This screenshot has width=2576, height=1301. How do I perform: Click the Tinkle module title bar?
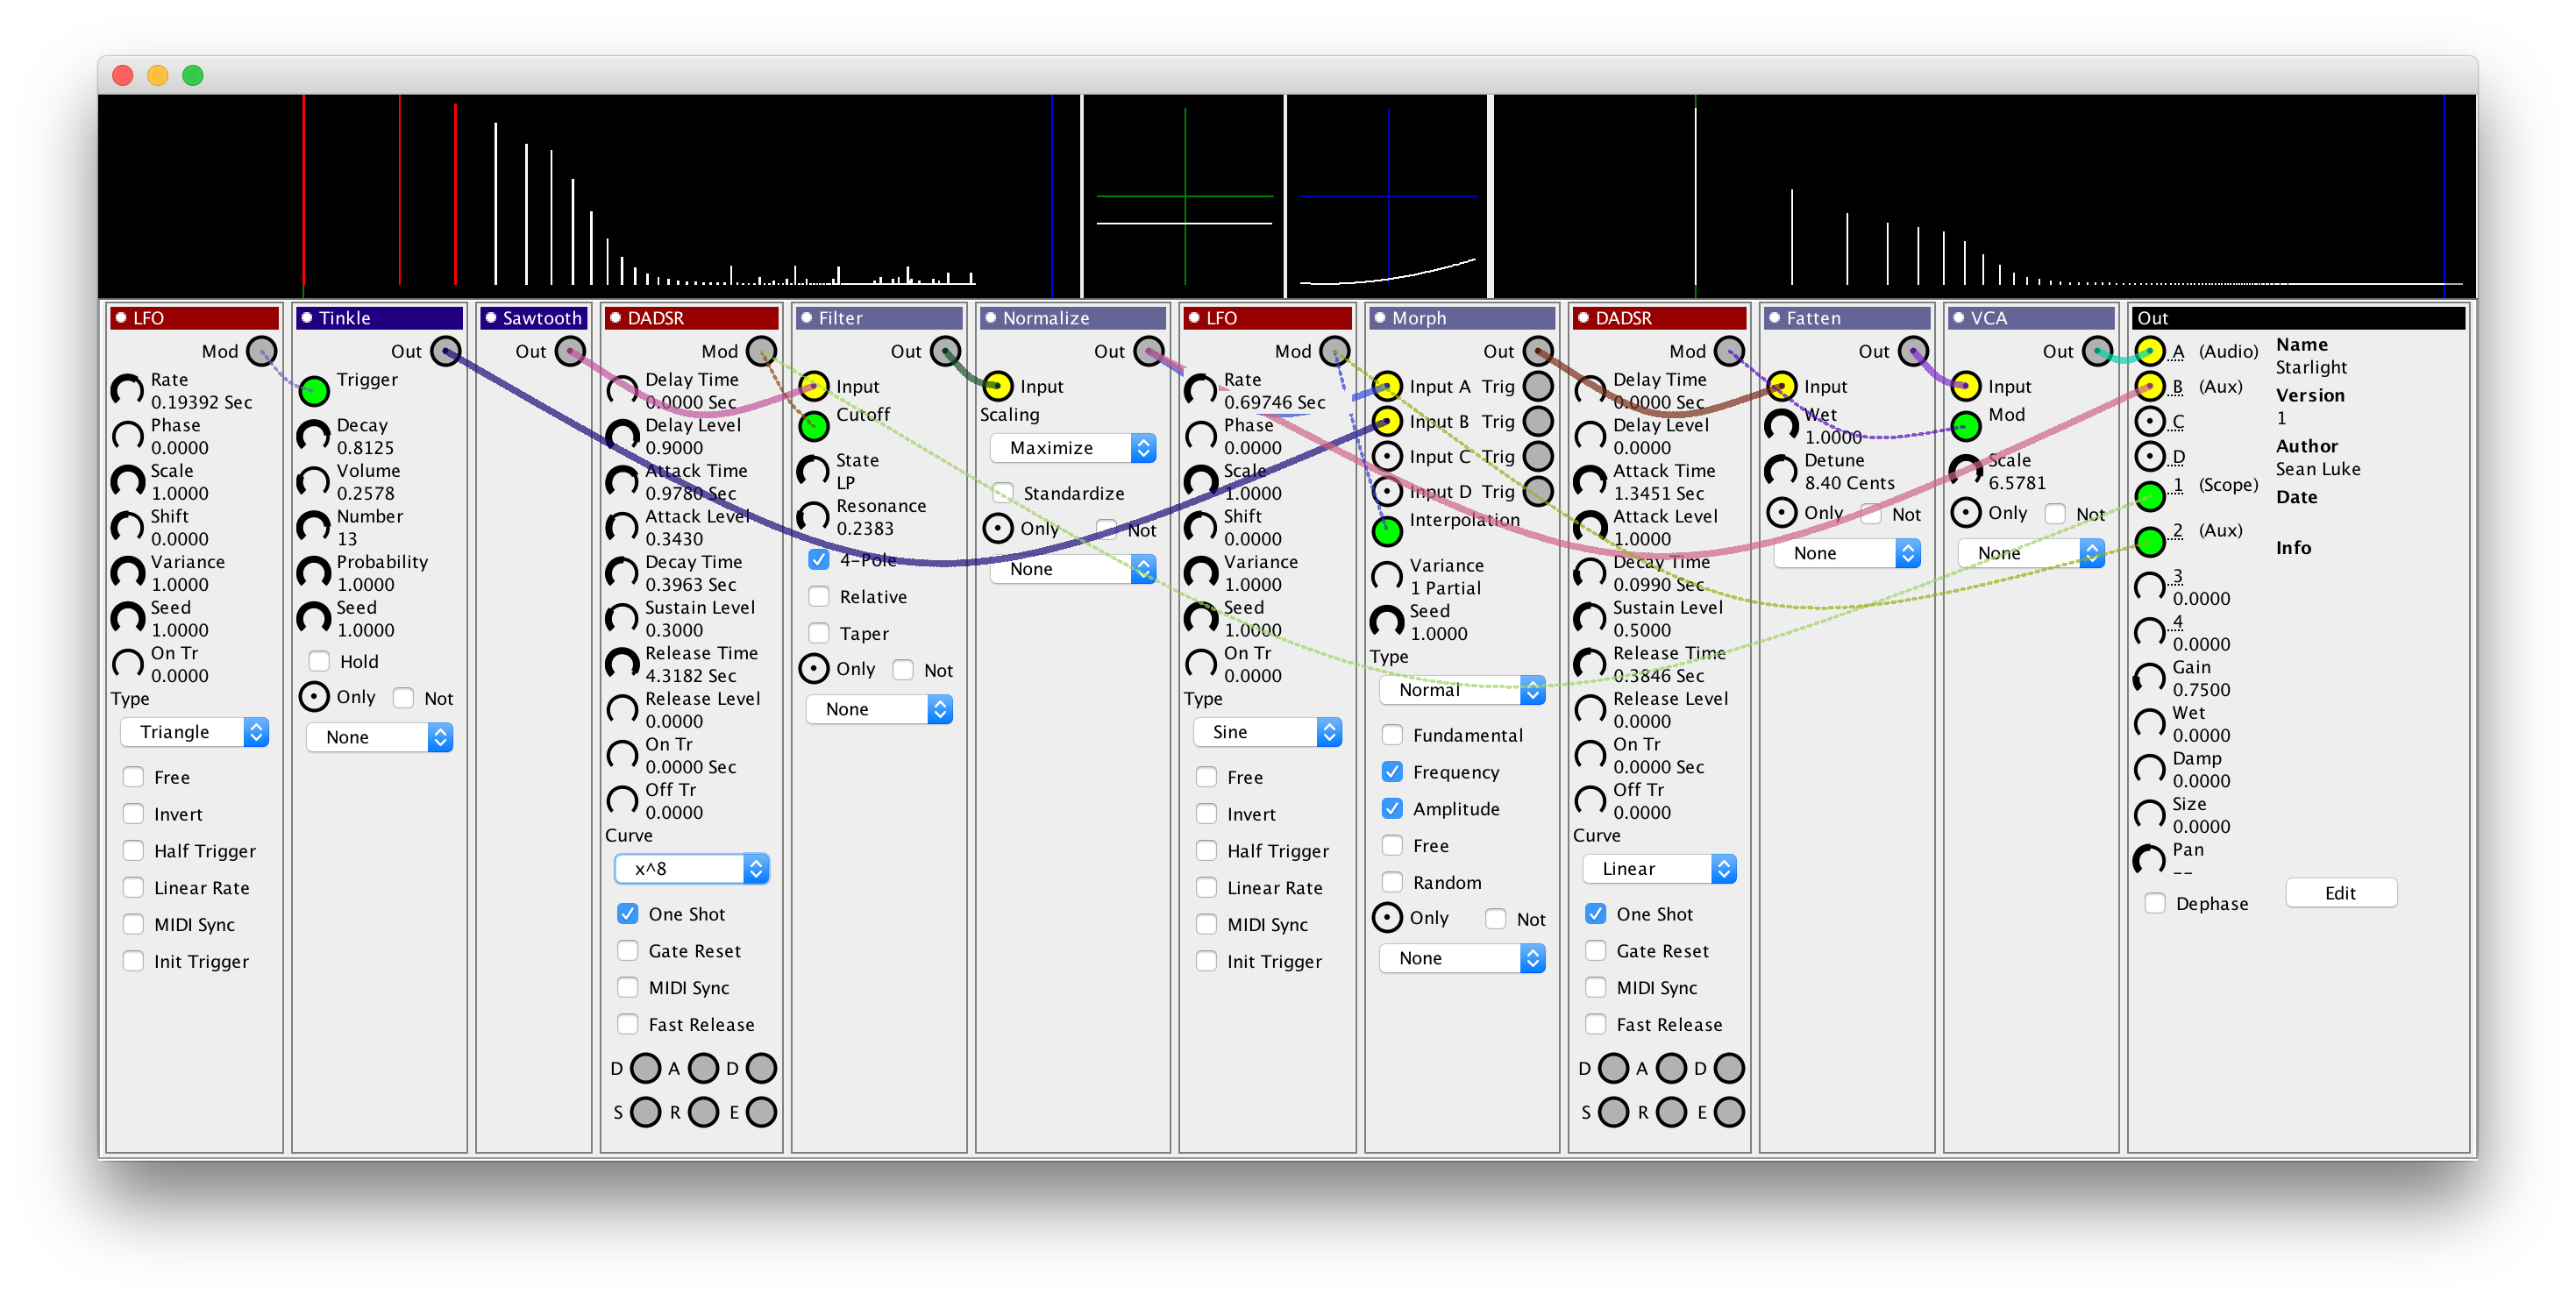coord(380,318)
